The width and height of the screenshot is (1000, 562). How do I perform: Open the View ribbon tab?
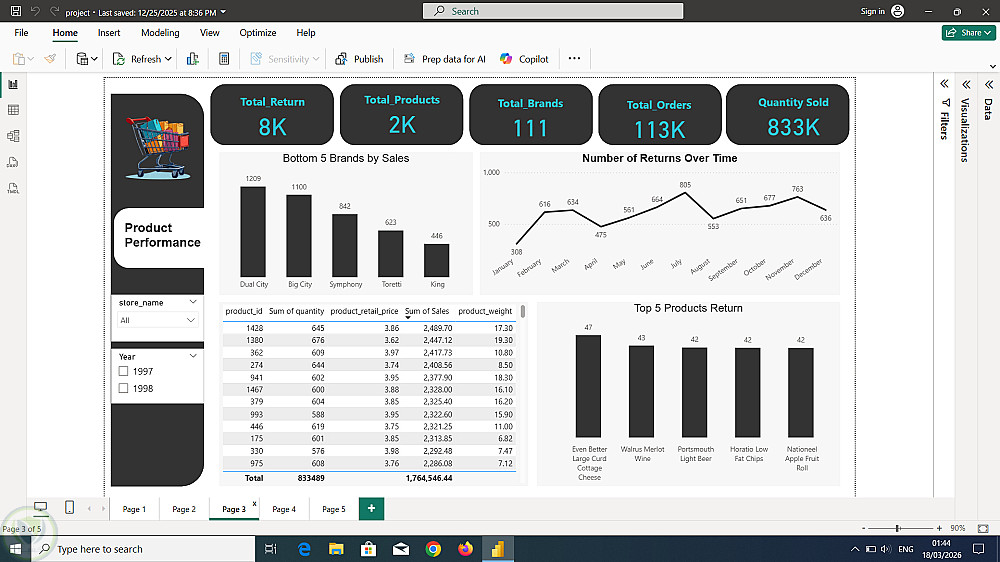209,33
